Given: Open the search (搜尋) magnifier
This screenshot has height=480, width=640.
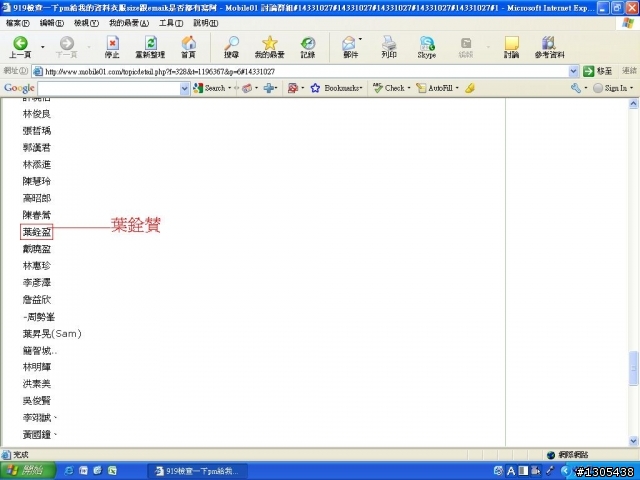Looking at the screenshot, I should (231, 47).
